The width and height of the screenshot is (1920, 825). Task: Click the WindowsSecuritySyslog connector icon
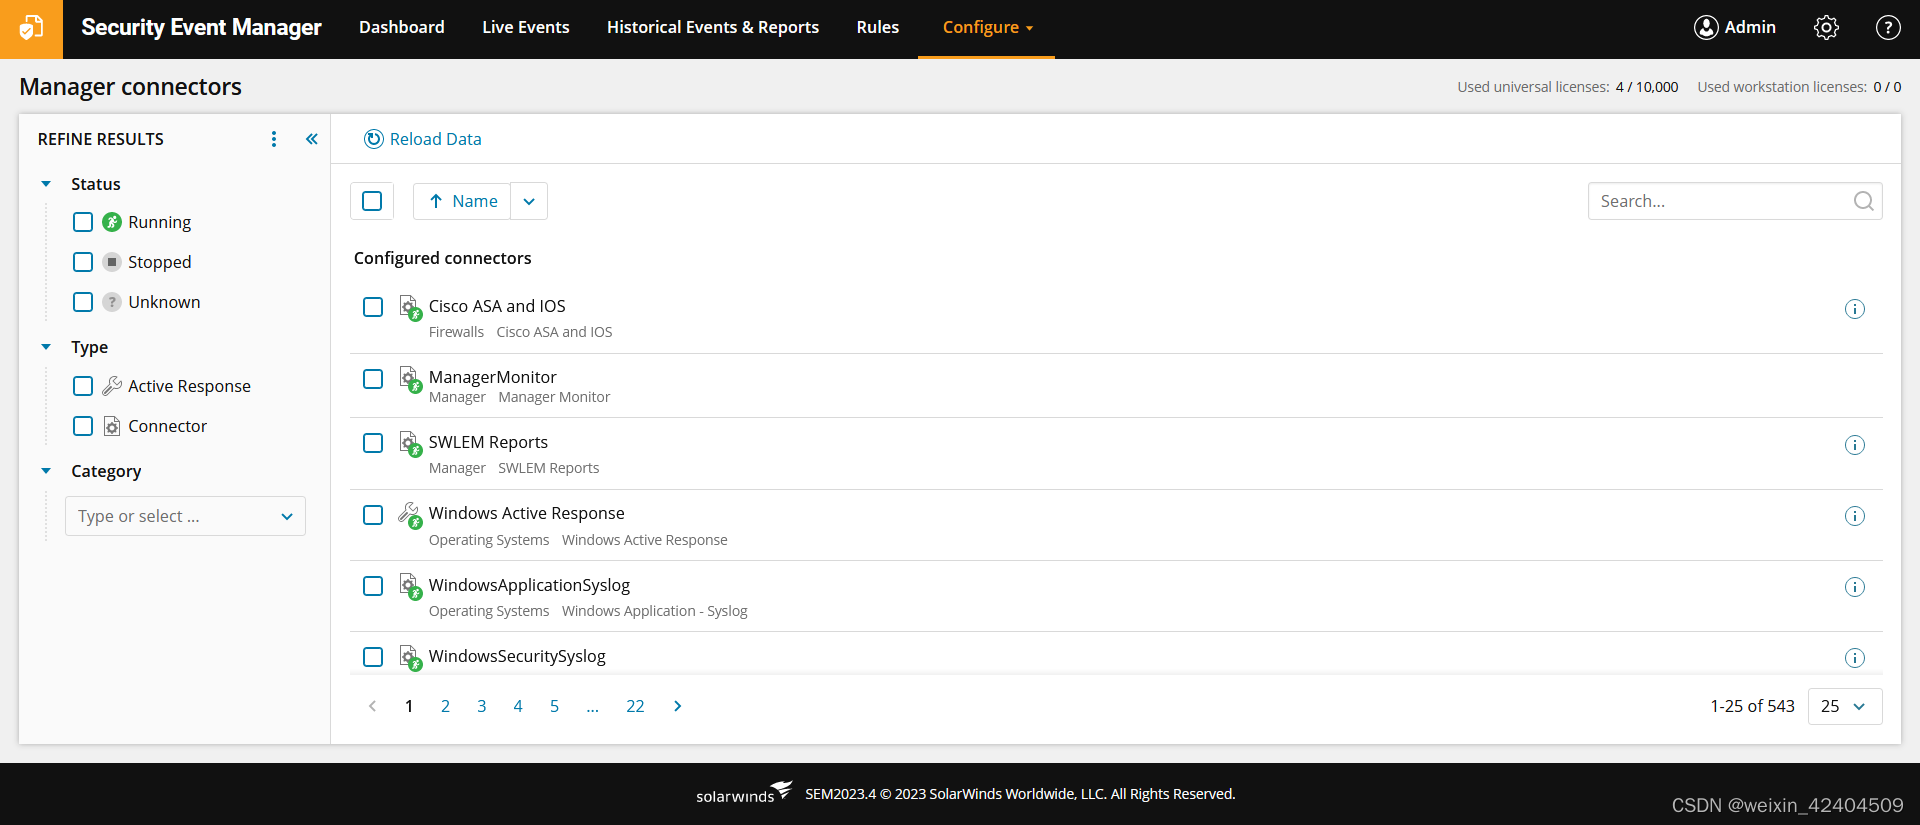tap(410, 657)
